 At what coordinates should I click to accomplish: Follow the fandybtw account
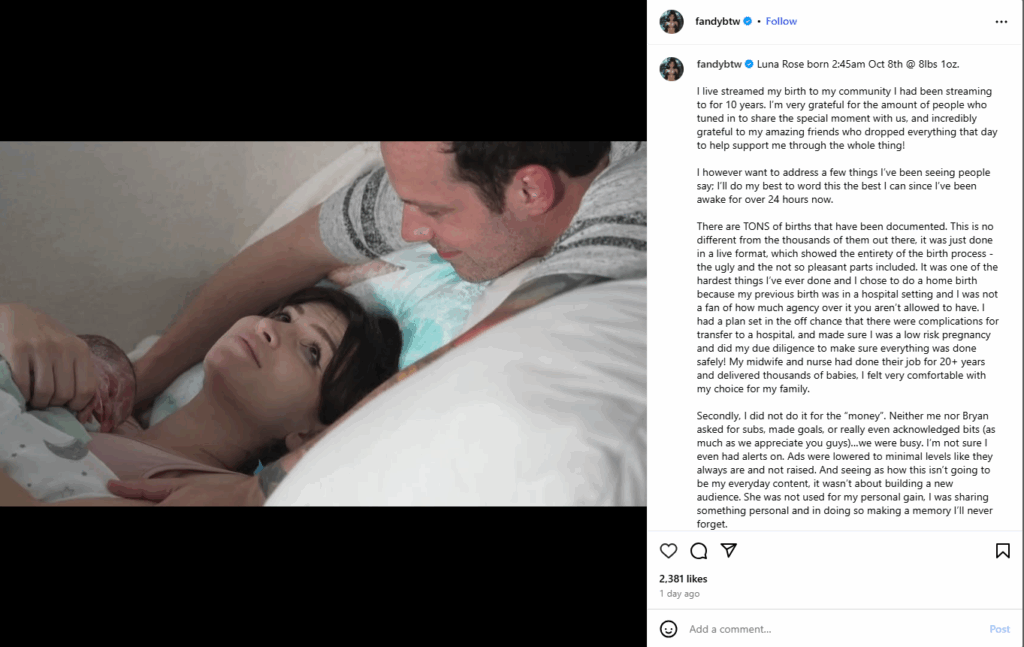tap(781, 21)
